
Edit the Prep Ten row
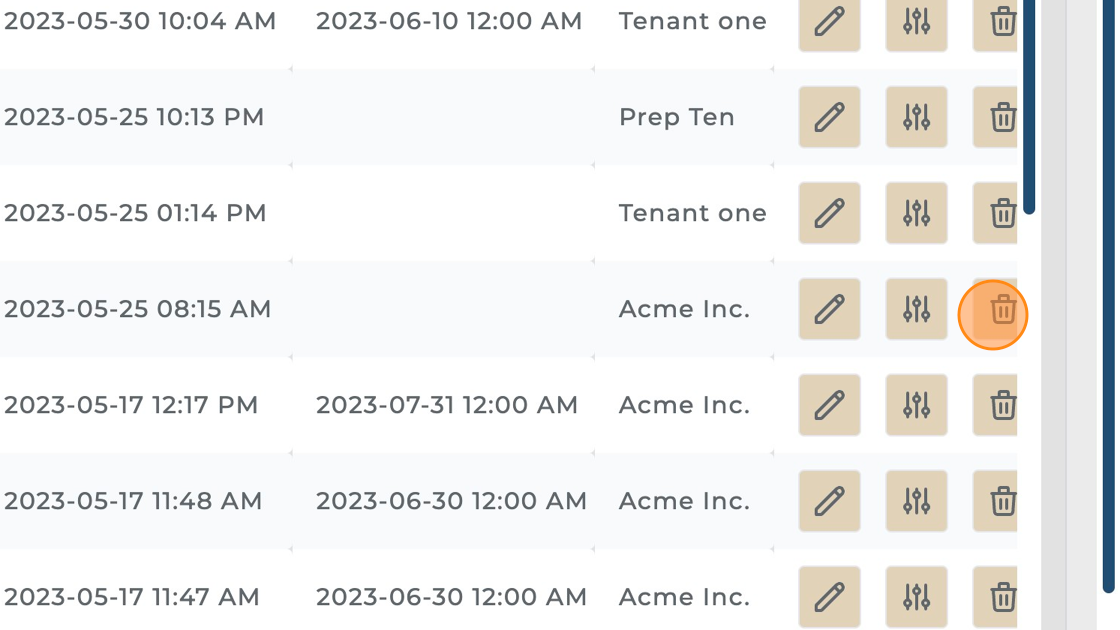tap(829, 117)
